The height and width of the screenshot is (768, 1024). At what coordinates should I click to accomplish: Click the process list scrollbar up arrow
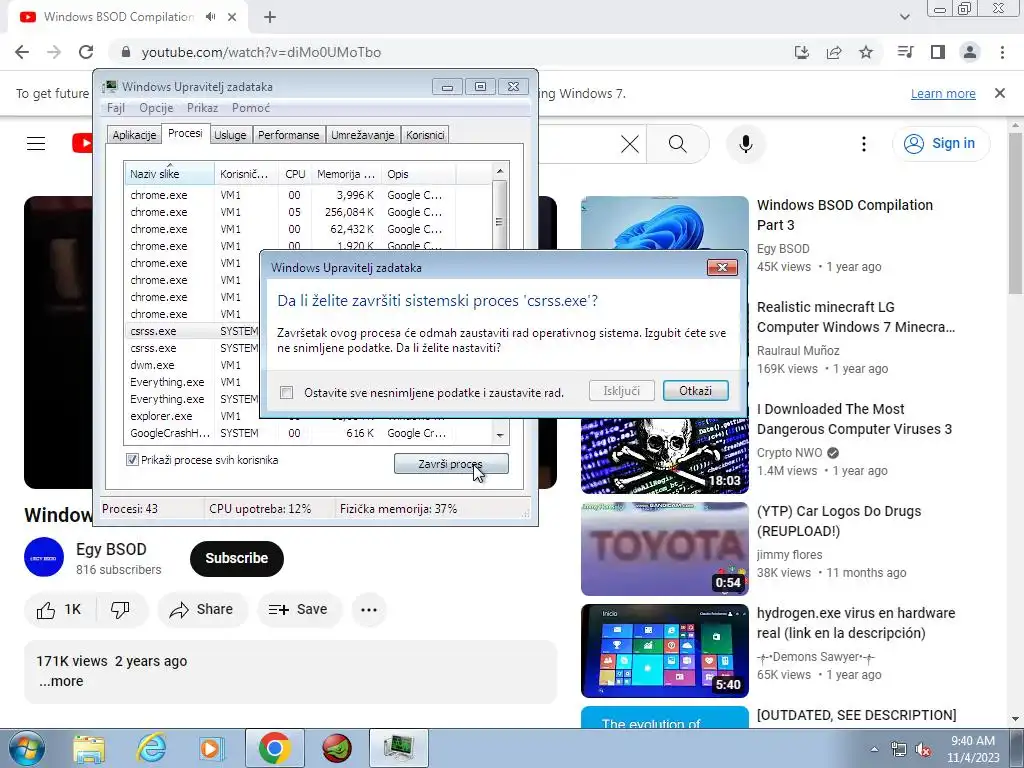click(500, 171)
